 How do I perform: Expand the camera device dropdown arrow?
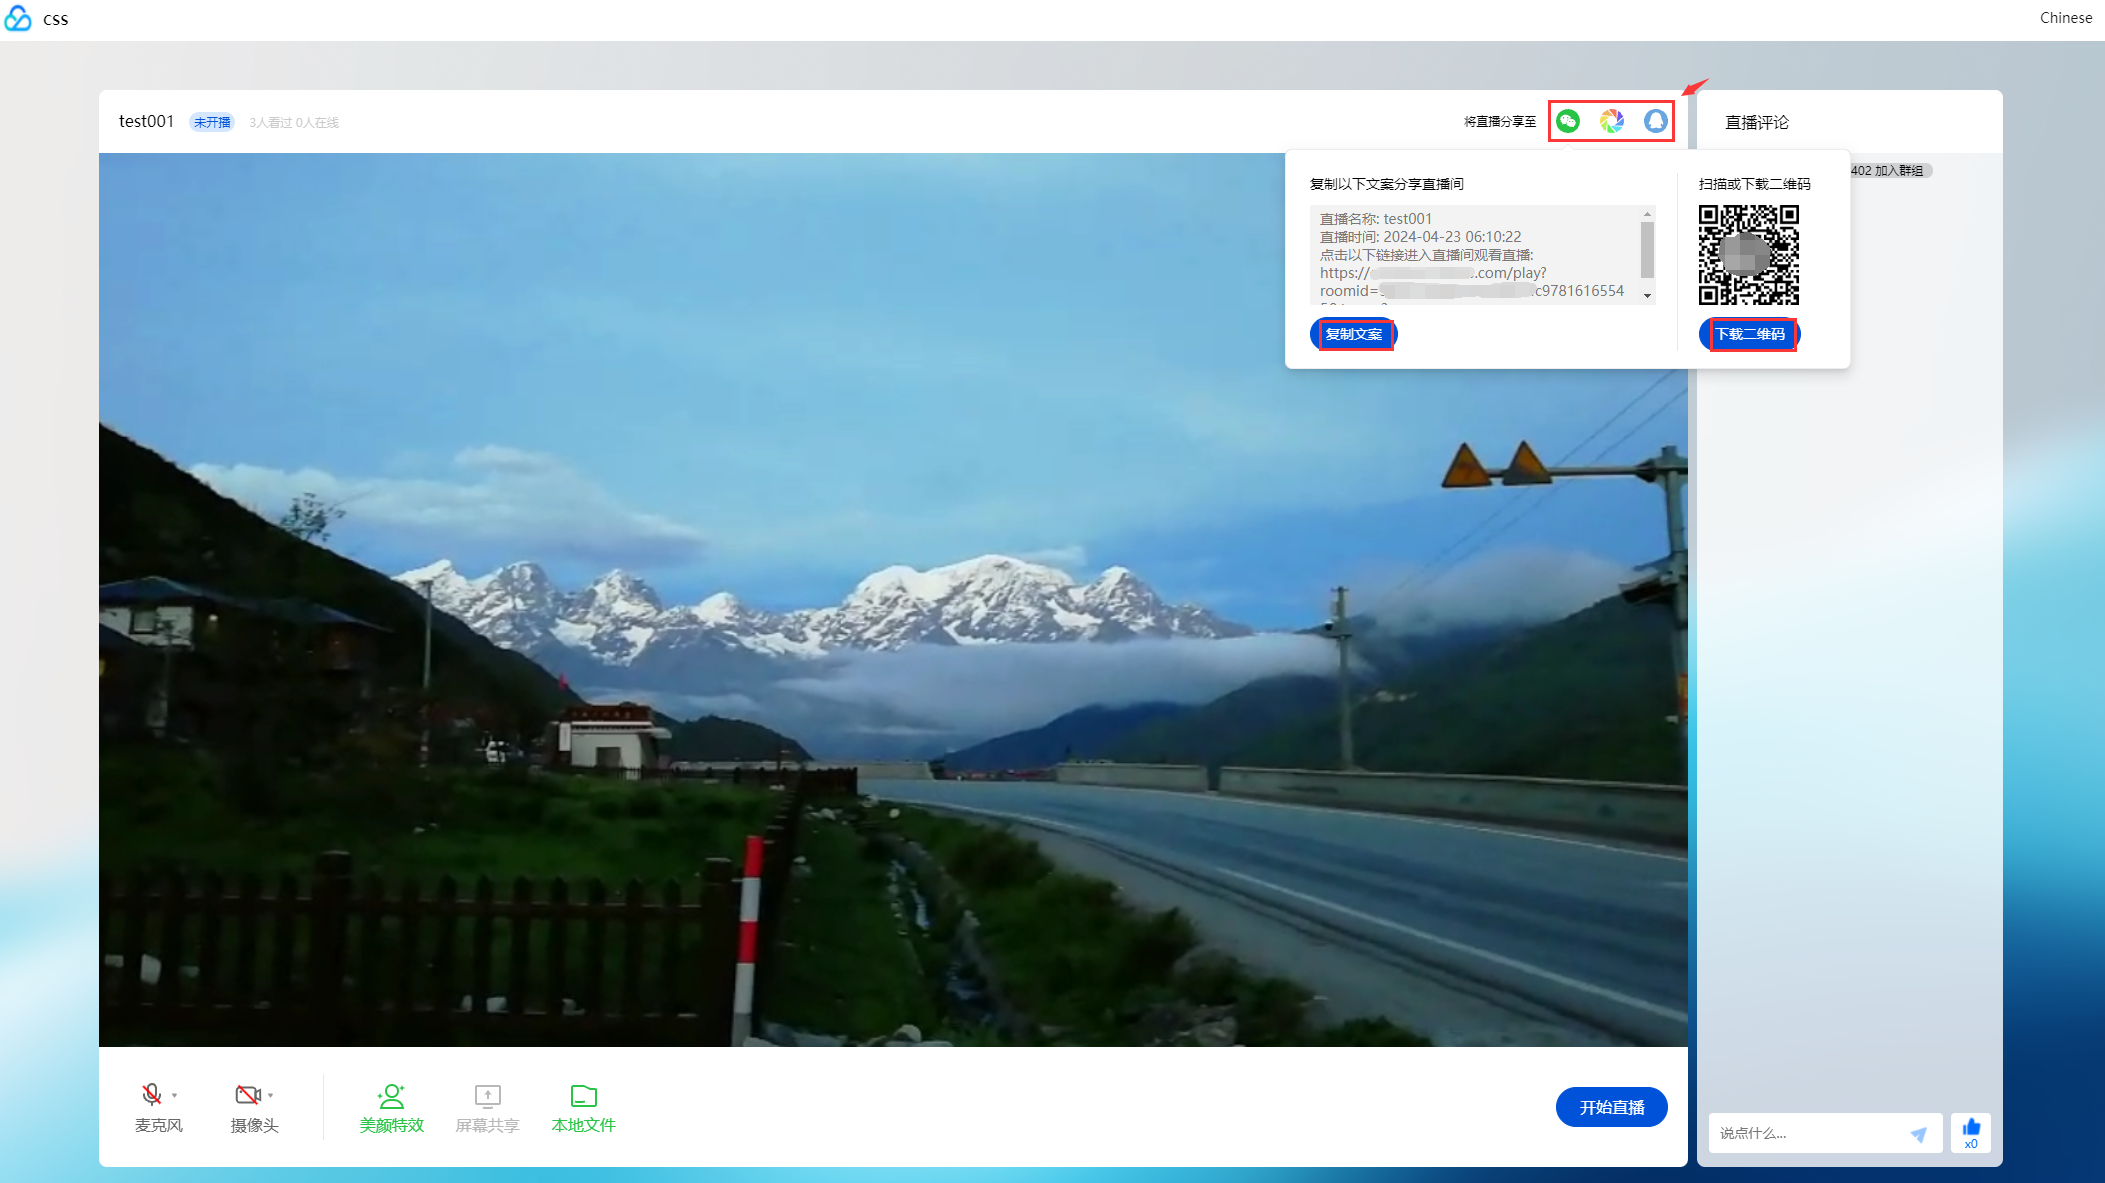[271, 1096]
